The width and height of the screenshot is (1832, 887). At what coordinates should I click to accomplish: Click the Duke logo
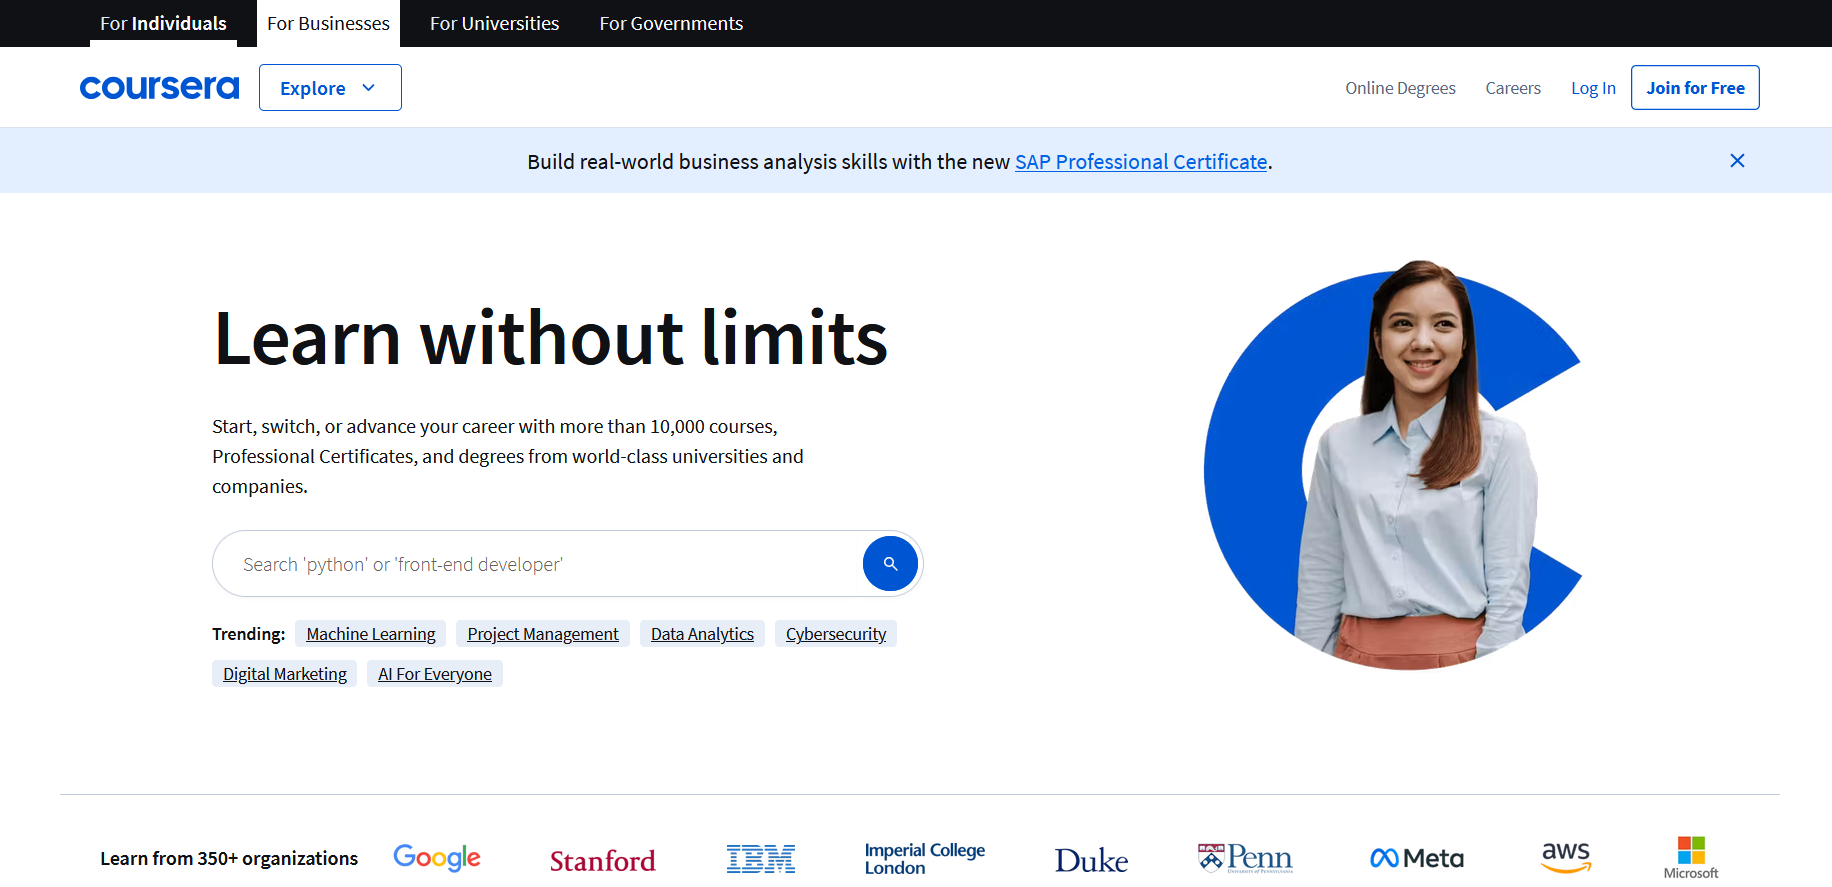coord(1091,860)
